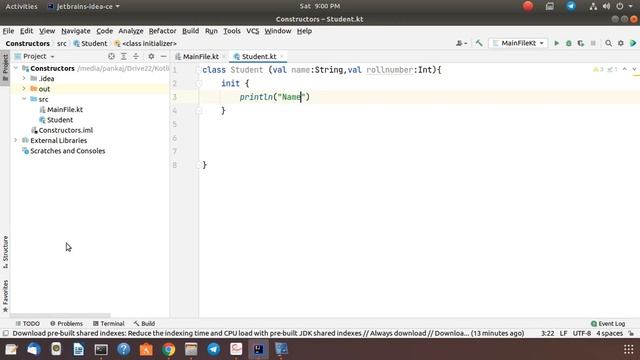640x360 pixels.
Task: Open jetbrains-idea-ce app menu in top bar
Action: coord(84,6)
